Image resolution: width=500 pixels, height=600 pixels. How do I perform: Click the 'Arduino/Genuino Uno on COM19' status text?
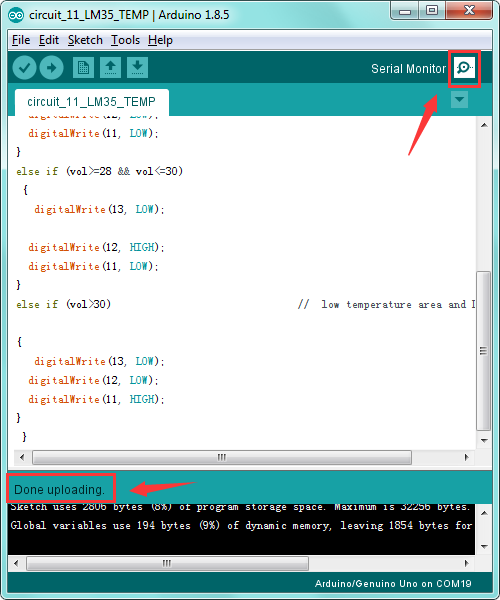[393, 584]
